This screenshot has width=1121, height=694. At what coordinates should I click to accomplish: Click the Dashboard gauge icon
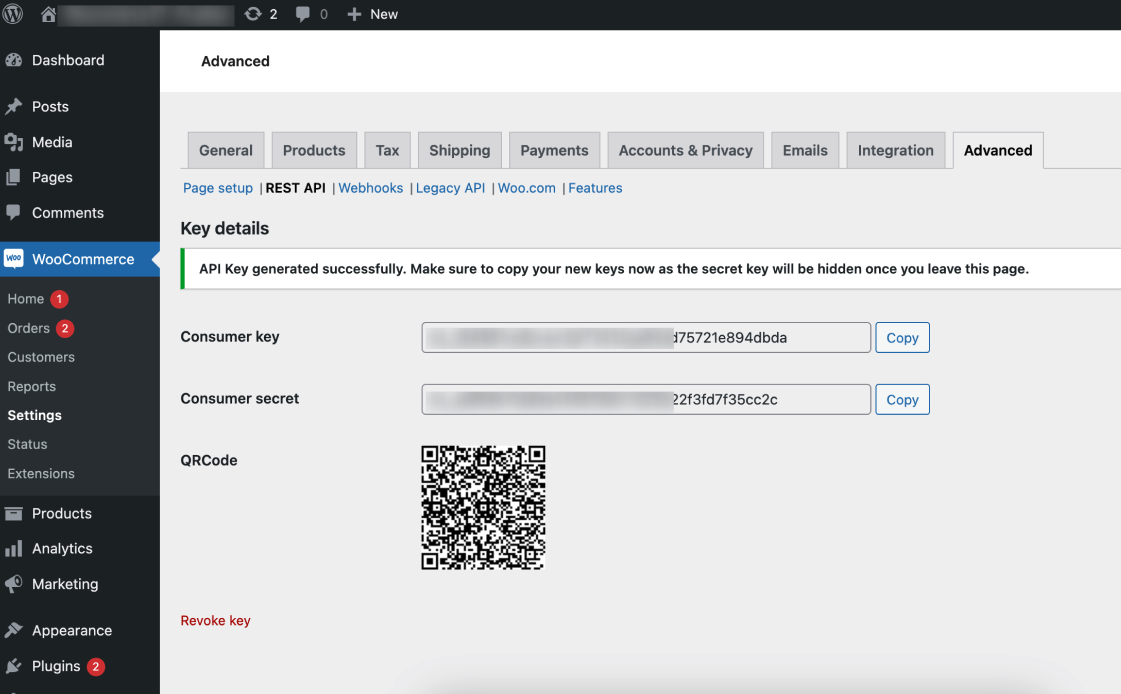[14, 61]
